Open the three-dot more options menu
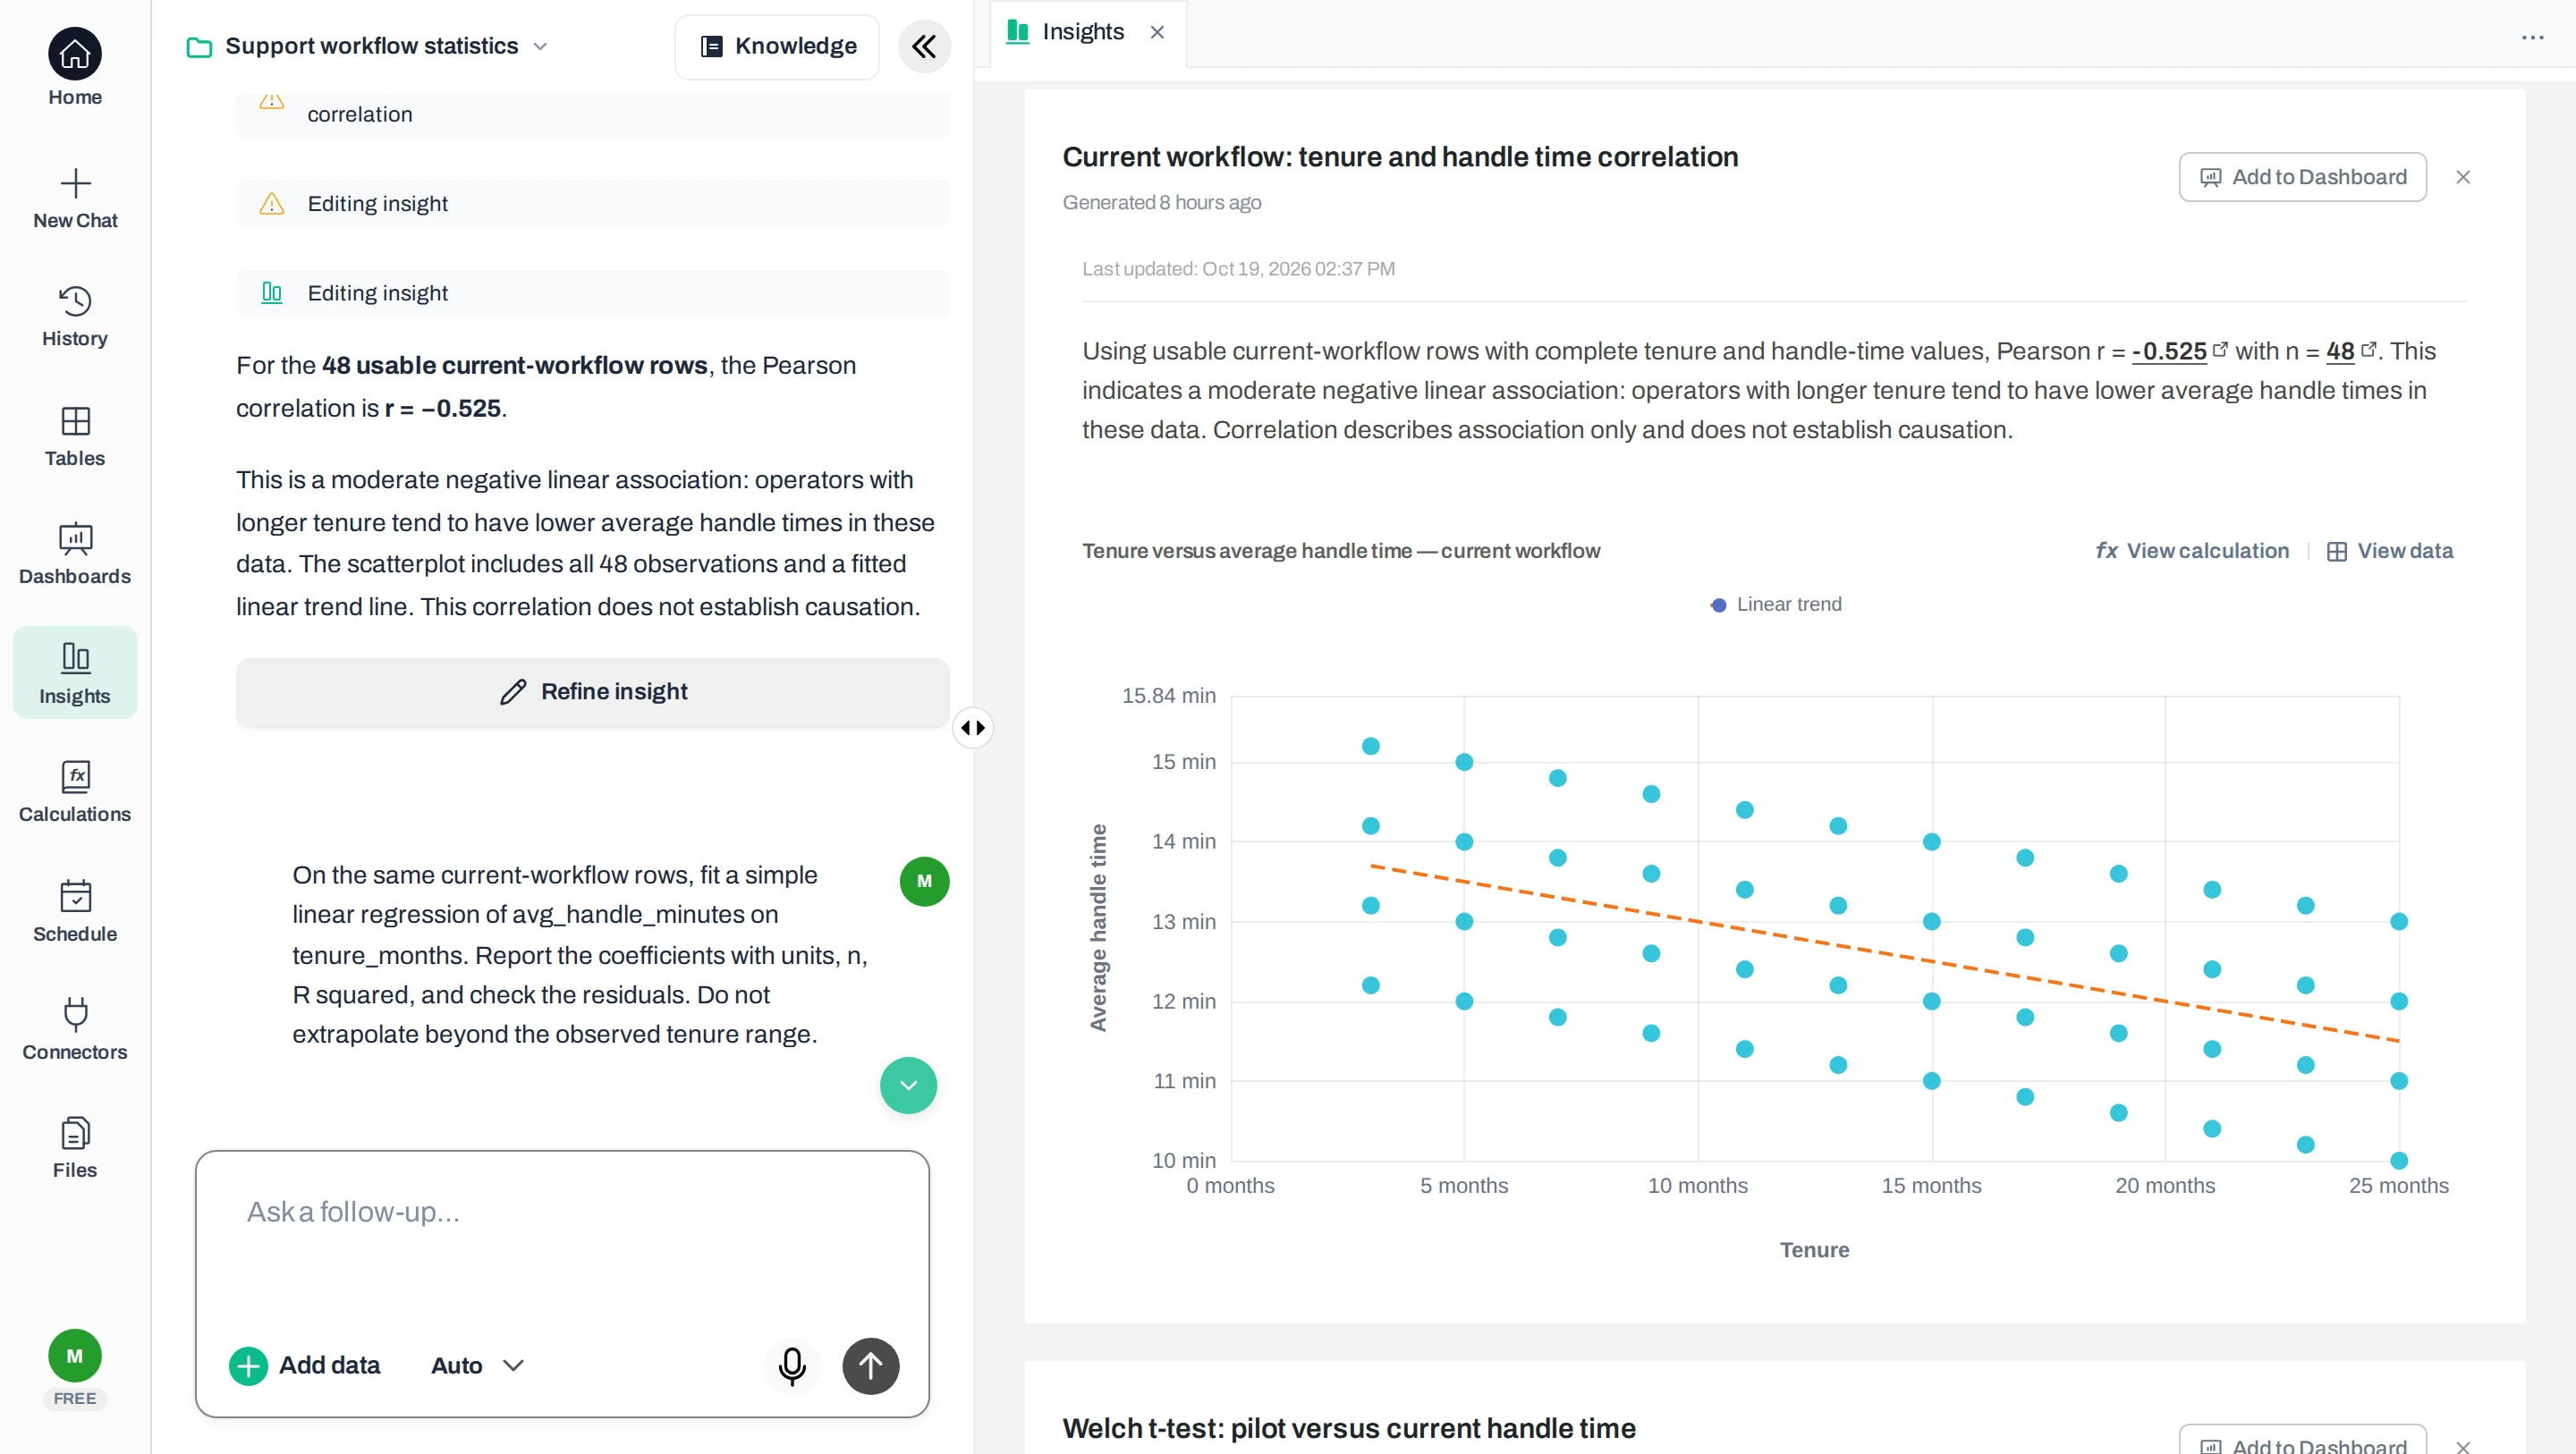 click(x=2532, y=38)
